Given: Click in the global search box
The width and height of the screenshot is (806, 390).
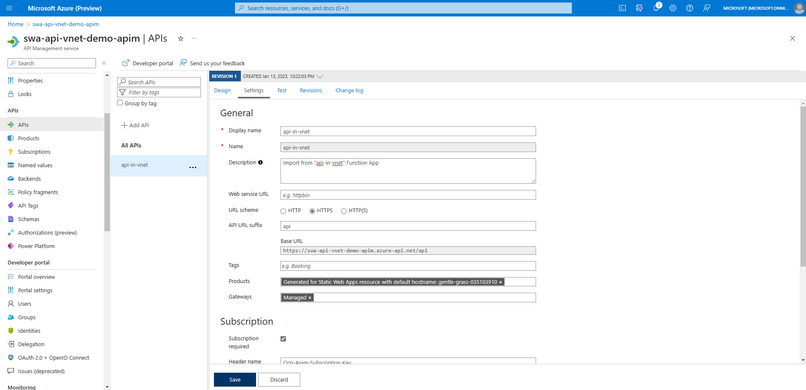Looking at the screenshot, I should pyautogui.click(x=404, y=8).
